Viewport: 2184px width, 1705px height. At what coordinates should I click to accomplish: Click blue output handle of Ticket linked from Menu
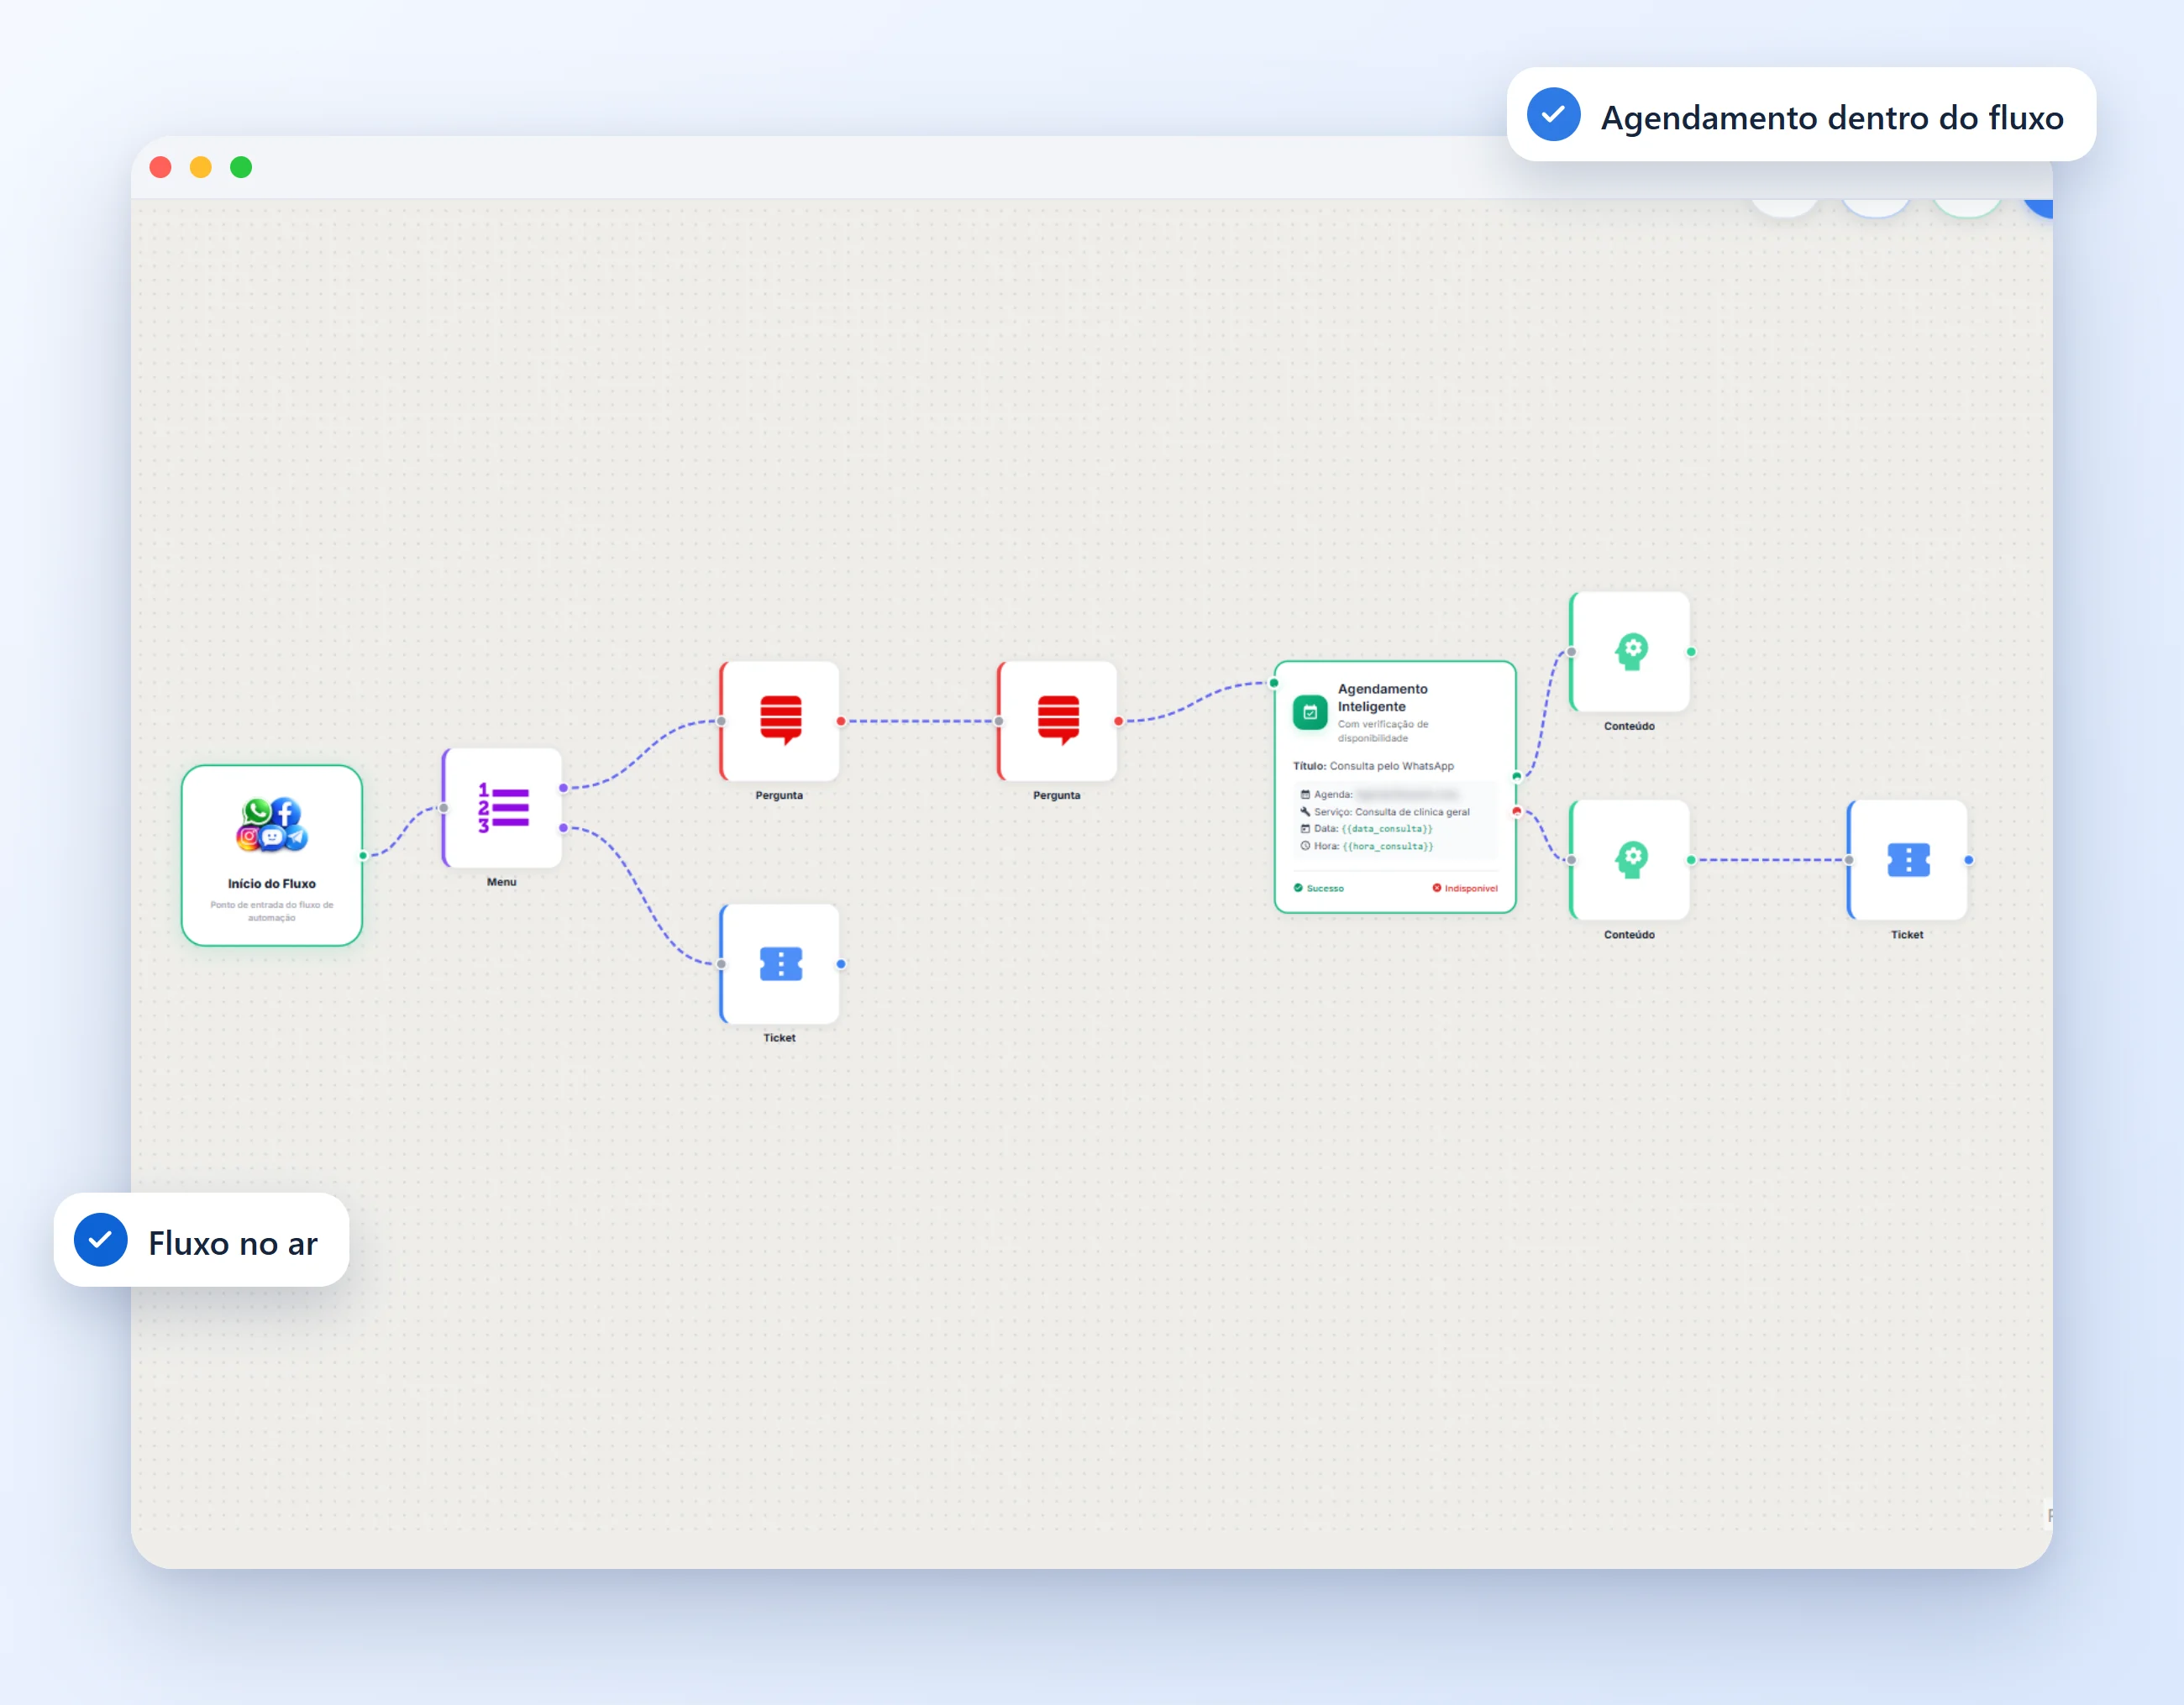[841, 964]
